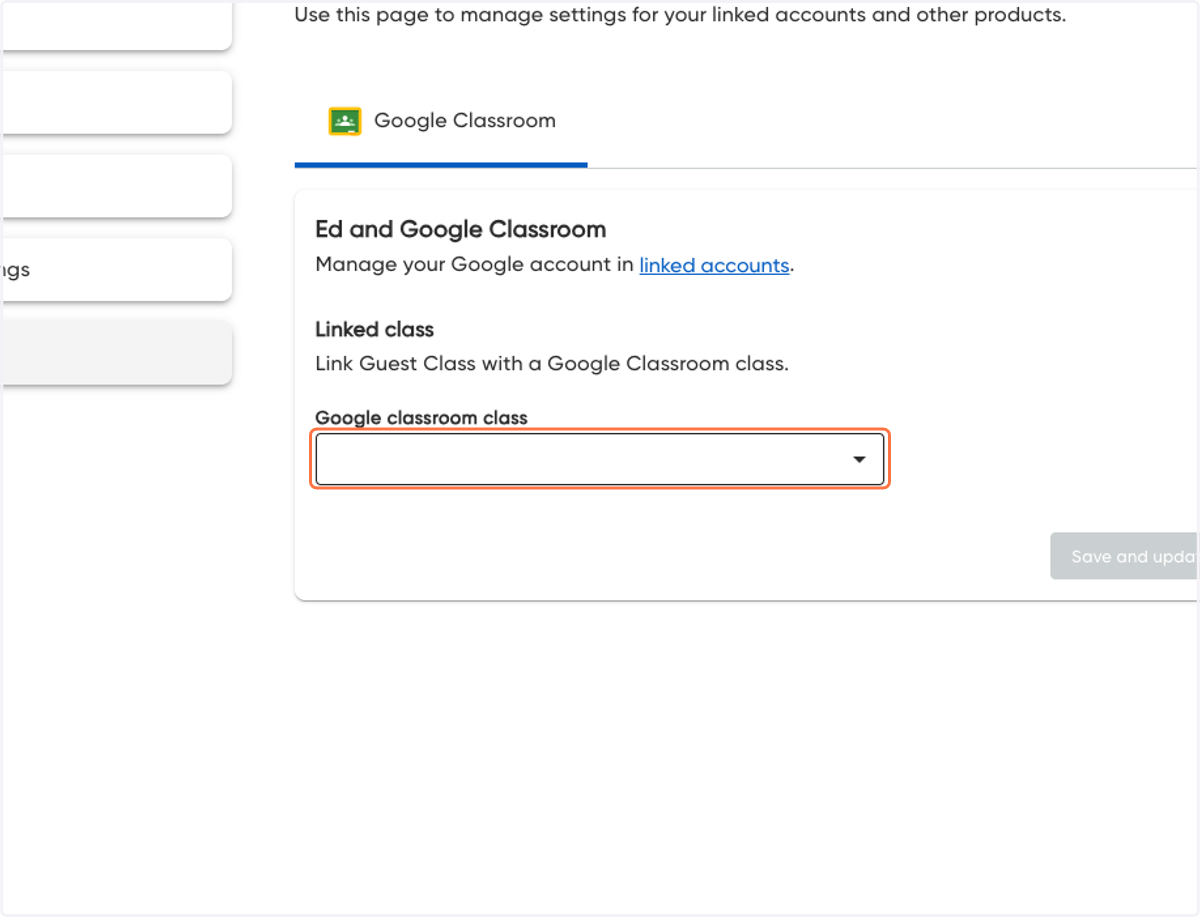Select the Google Classroom tab
1200x917 pixels.
(441, 121)
